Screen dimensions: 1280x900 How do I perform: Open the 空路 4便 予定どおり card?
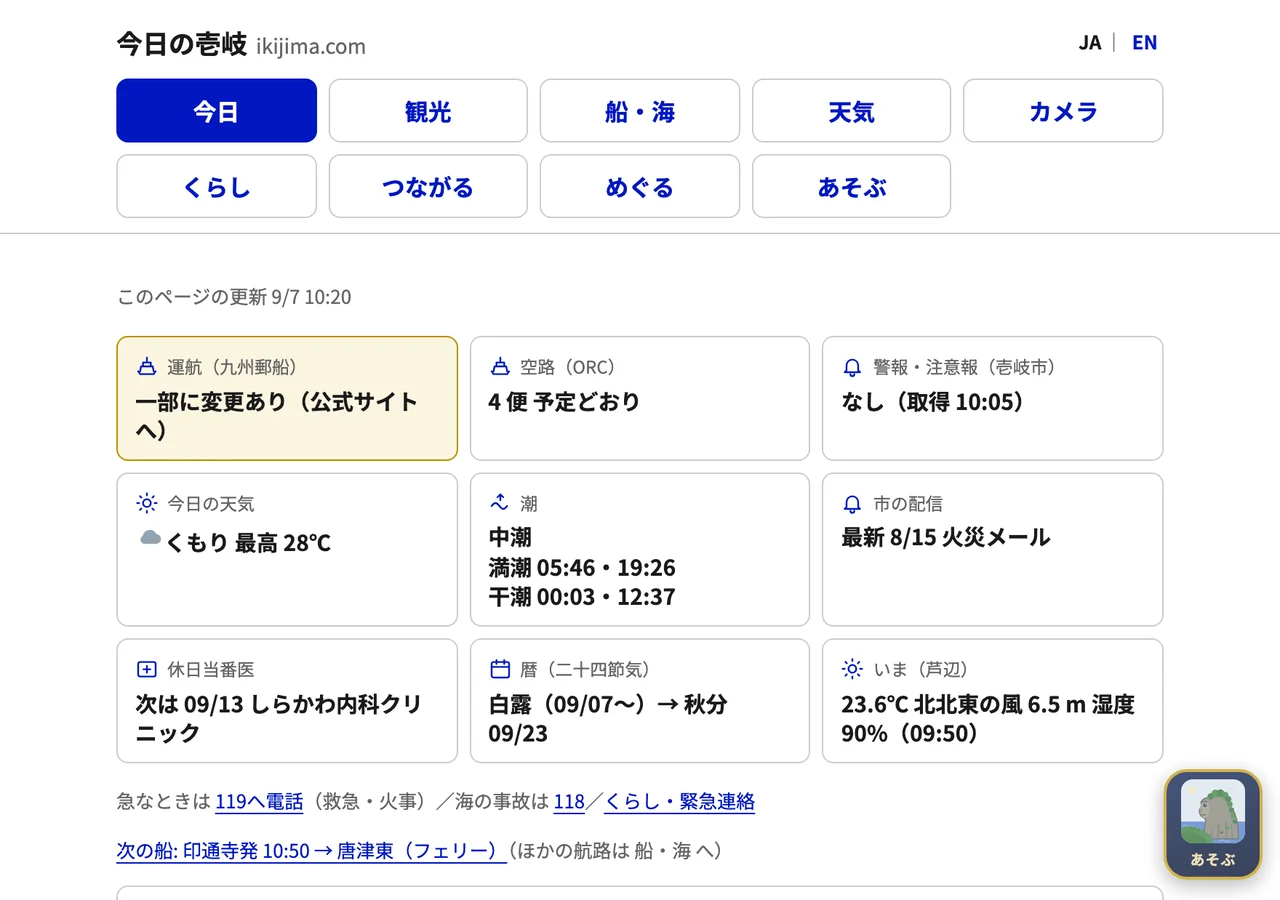(x=640, y=398)
